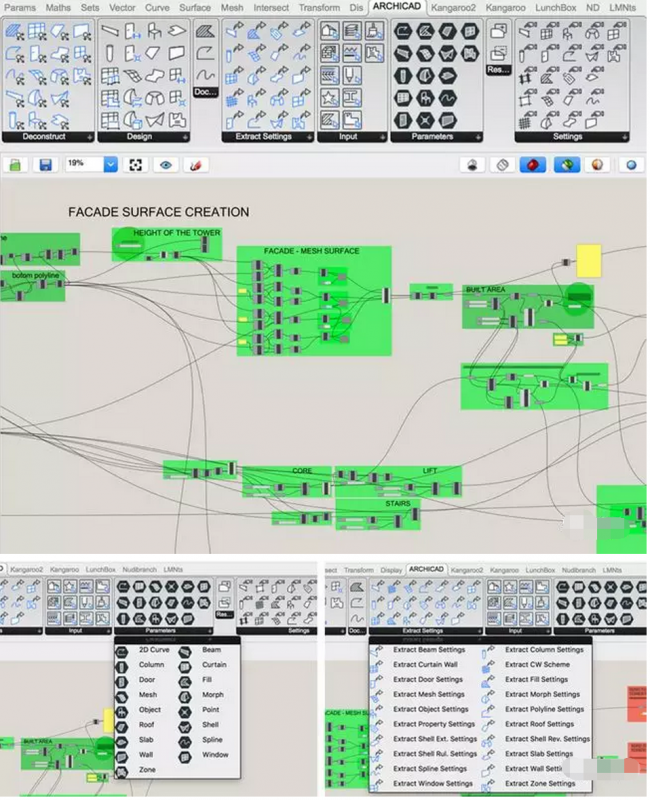Open the 19% zoom level dropdown
The width and height of the screenshot is (650, 800).
pyautogui.click(x=110, y=164)
